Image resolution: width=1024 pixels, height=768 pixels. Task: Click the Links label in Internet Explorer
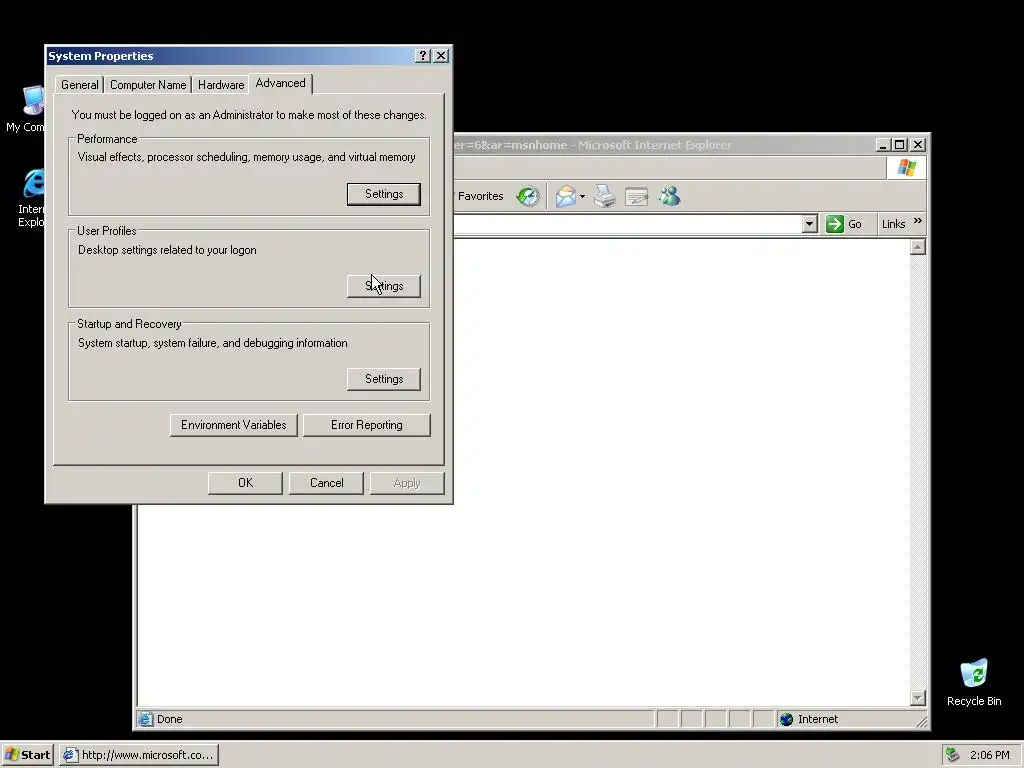pyautogui.click(x=893, y=224)
